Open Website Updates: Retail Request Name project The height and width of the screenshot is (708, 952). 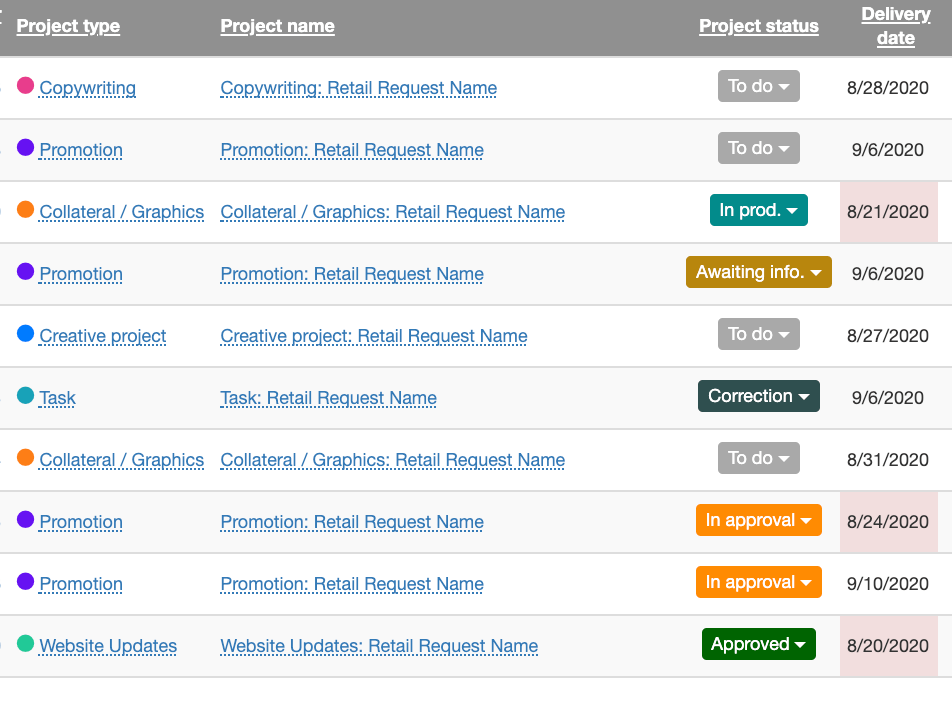(377, 646)
